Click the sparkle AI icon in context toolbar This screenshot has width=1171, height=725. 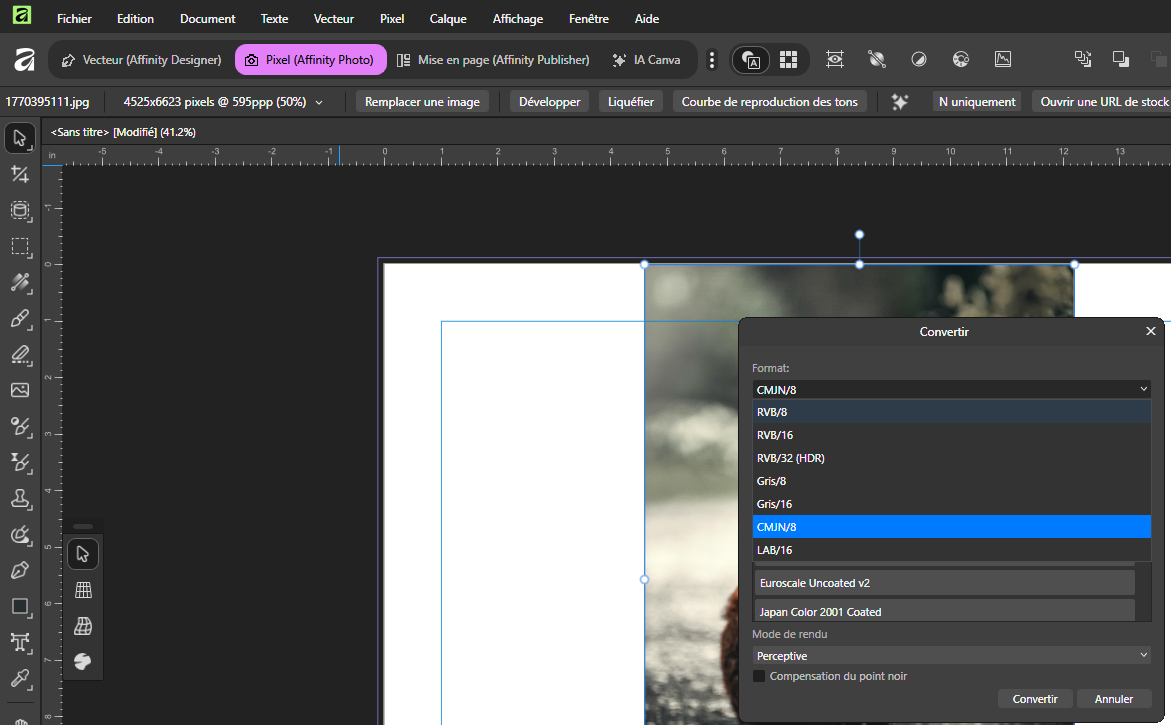[900, 102]
